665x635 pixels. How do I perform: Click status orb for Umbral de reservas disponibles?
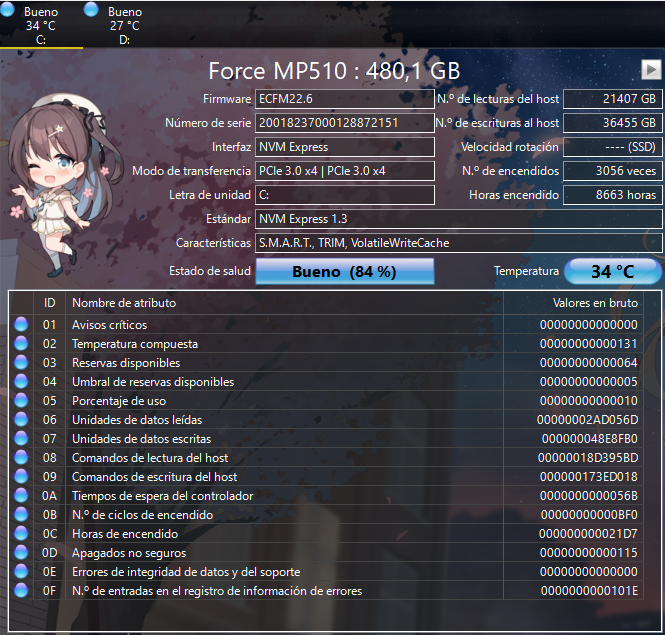point(21,382)
